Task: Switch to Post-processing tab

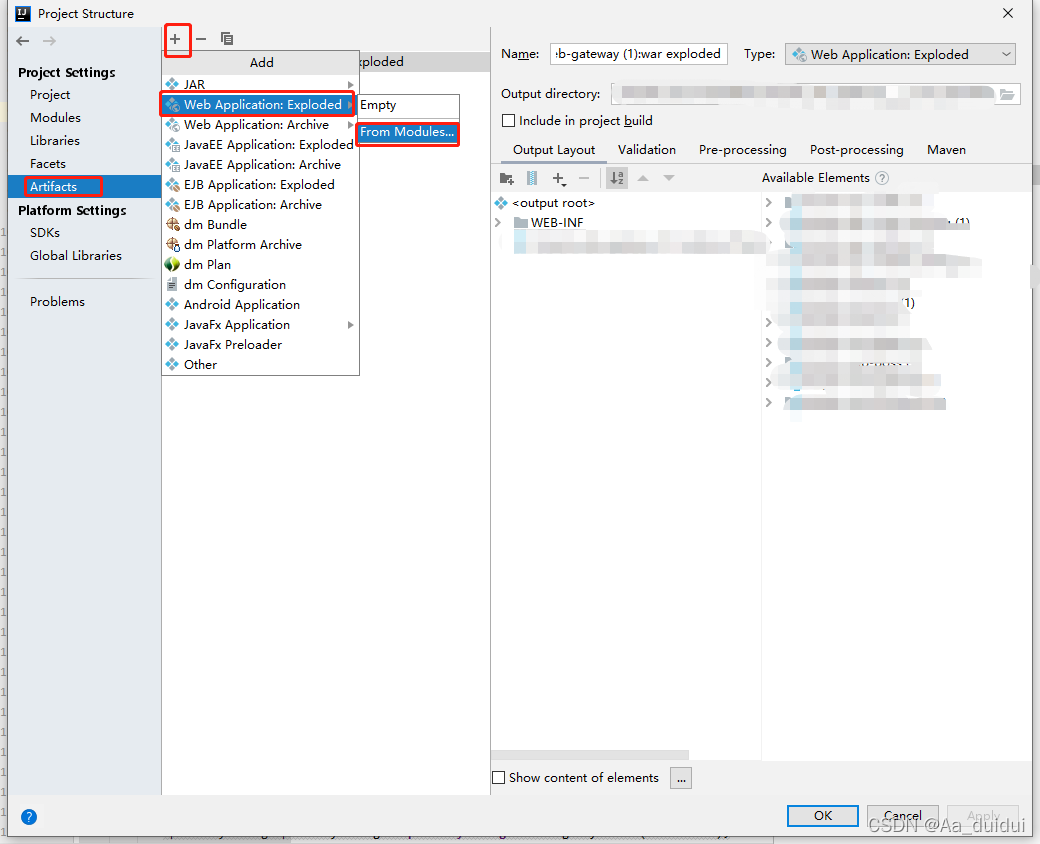Action: [856, 150]
